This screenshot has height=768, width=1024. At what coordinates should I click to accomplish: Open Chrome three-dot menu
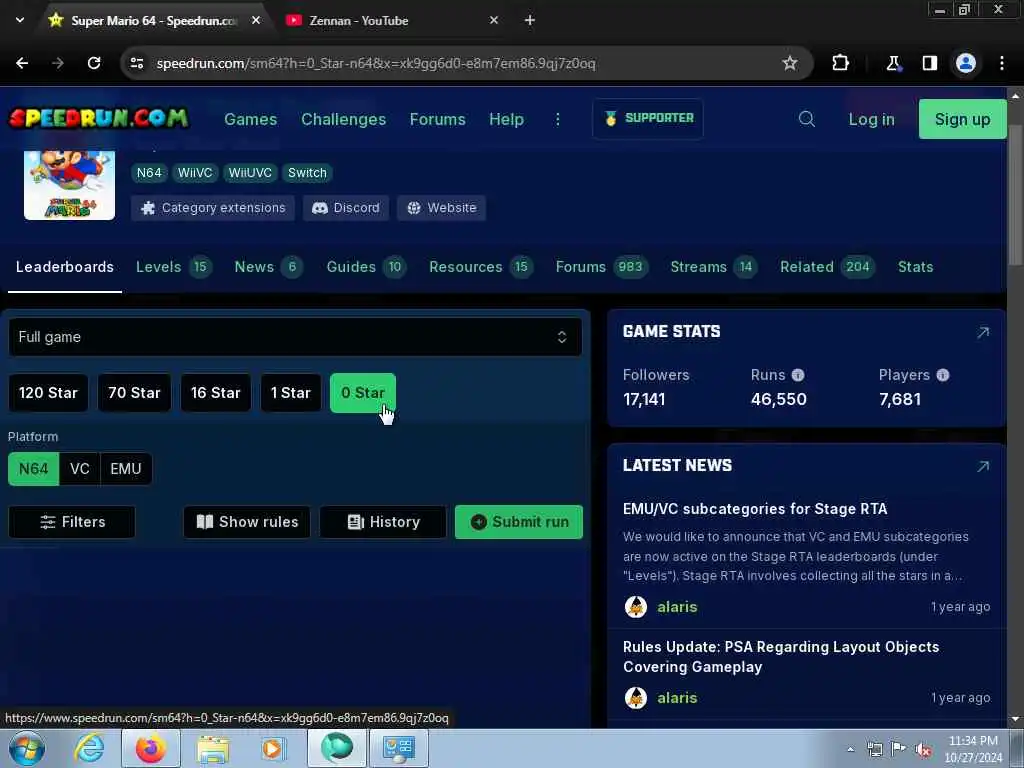[x=1002, y=63]
